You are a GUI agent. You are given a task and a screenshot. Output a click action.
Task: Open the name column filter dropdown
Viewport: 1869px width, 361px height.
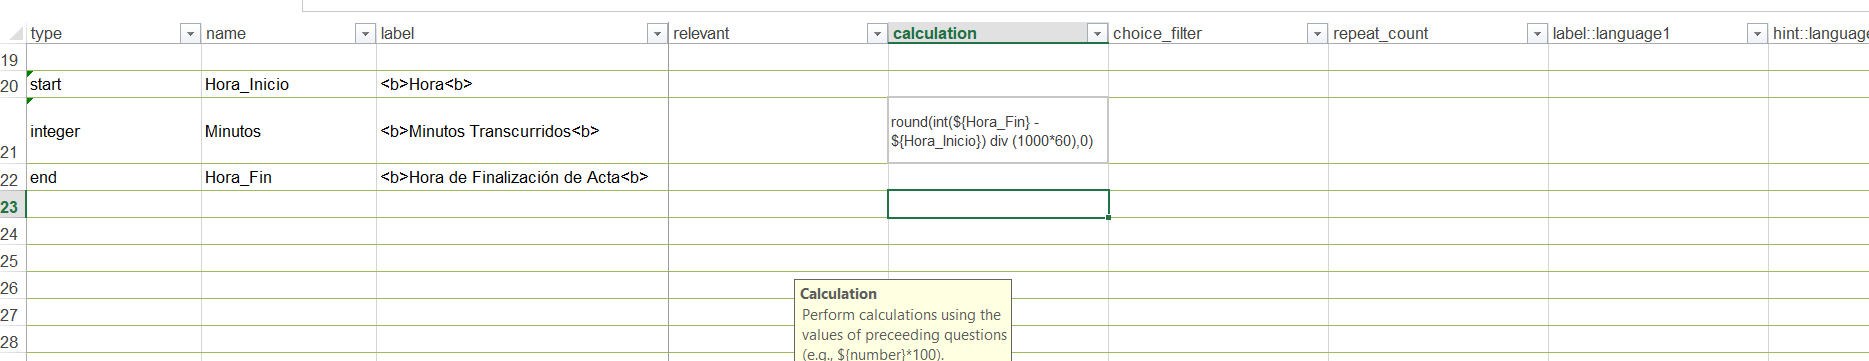[365, 34]
